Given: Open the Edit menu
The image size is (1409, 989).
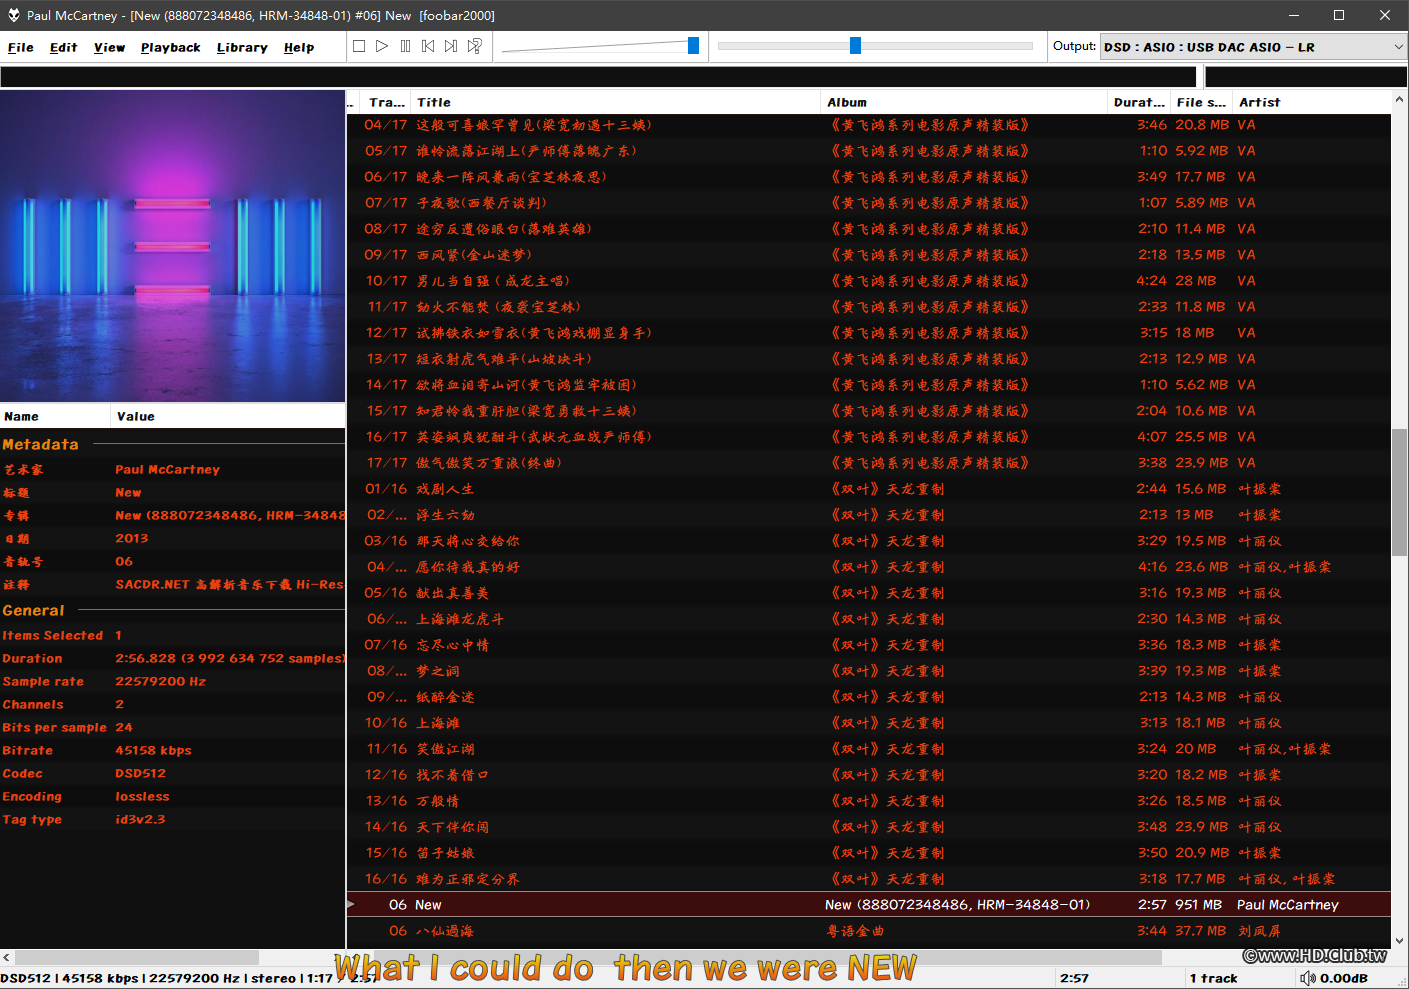Looking at the screenshot, I should coord(64,47).
